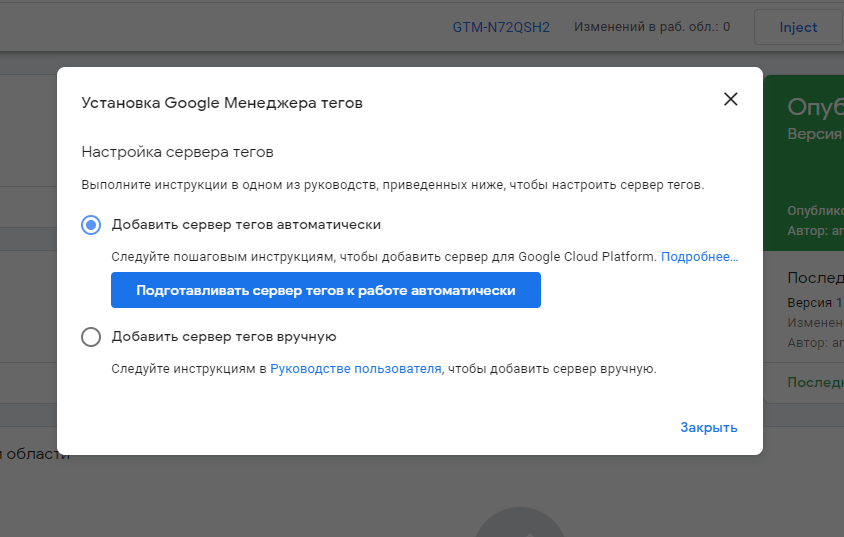Image resolution: width=844 pixels, height=537 pixels.
Task: Click the GTM-N72QSH2 container ID
Action: pyautogui.click(x=501, y=27)
